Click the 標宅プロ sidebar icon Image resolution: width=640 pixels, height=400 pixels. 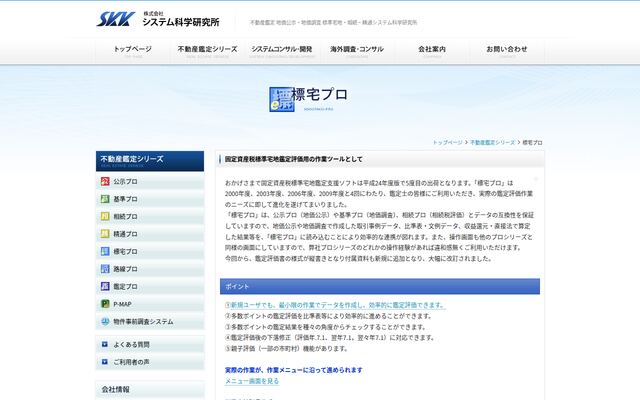pos(105,251)
